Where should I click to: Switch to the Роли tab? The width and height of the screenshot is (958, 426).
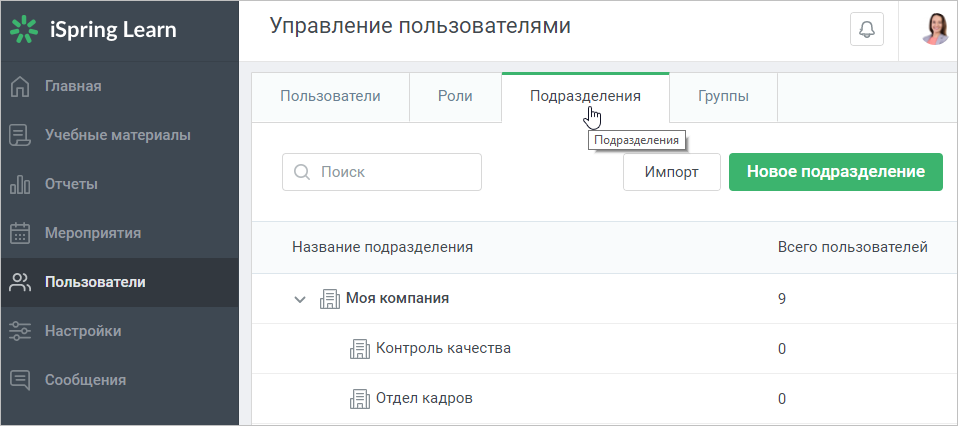pos(455,97)
